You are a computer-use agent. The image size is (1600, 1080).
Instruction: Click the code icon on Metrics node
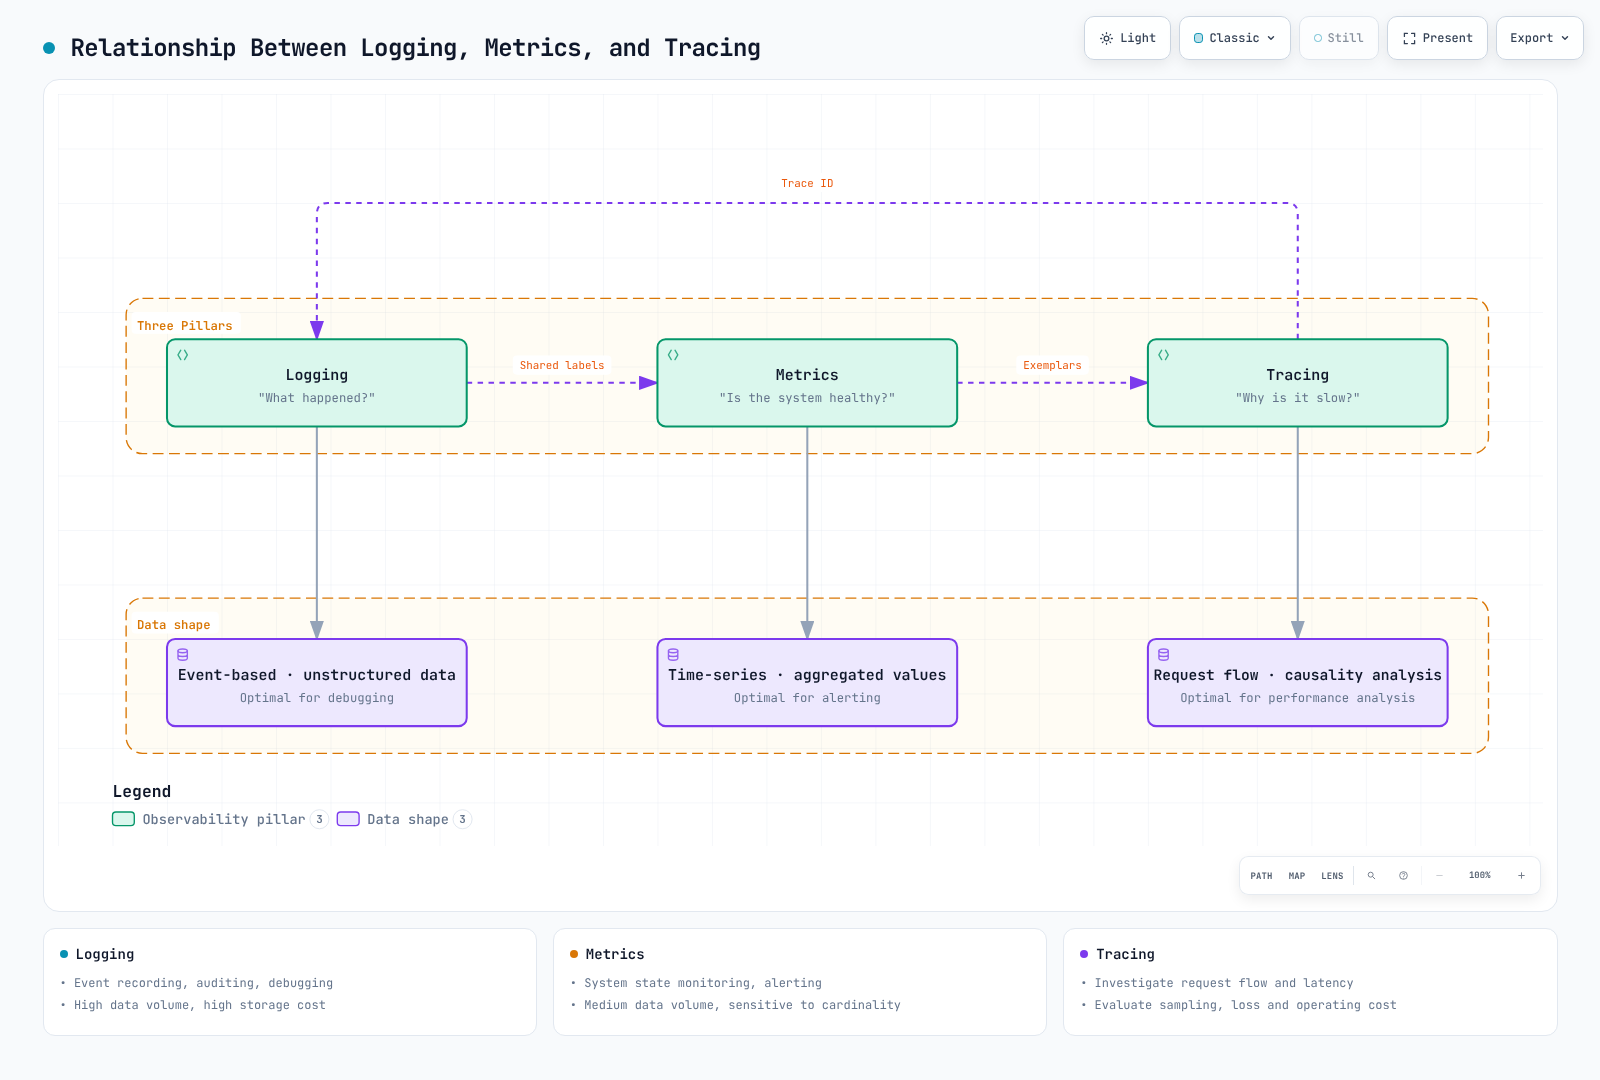(x=673, y=355)
